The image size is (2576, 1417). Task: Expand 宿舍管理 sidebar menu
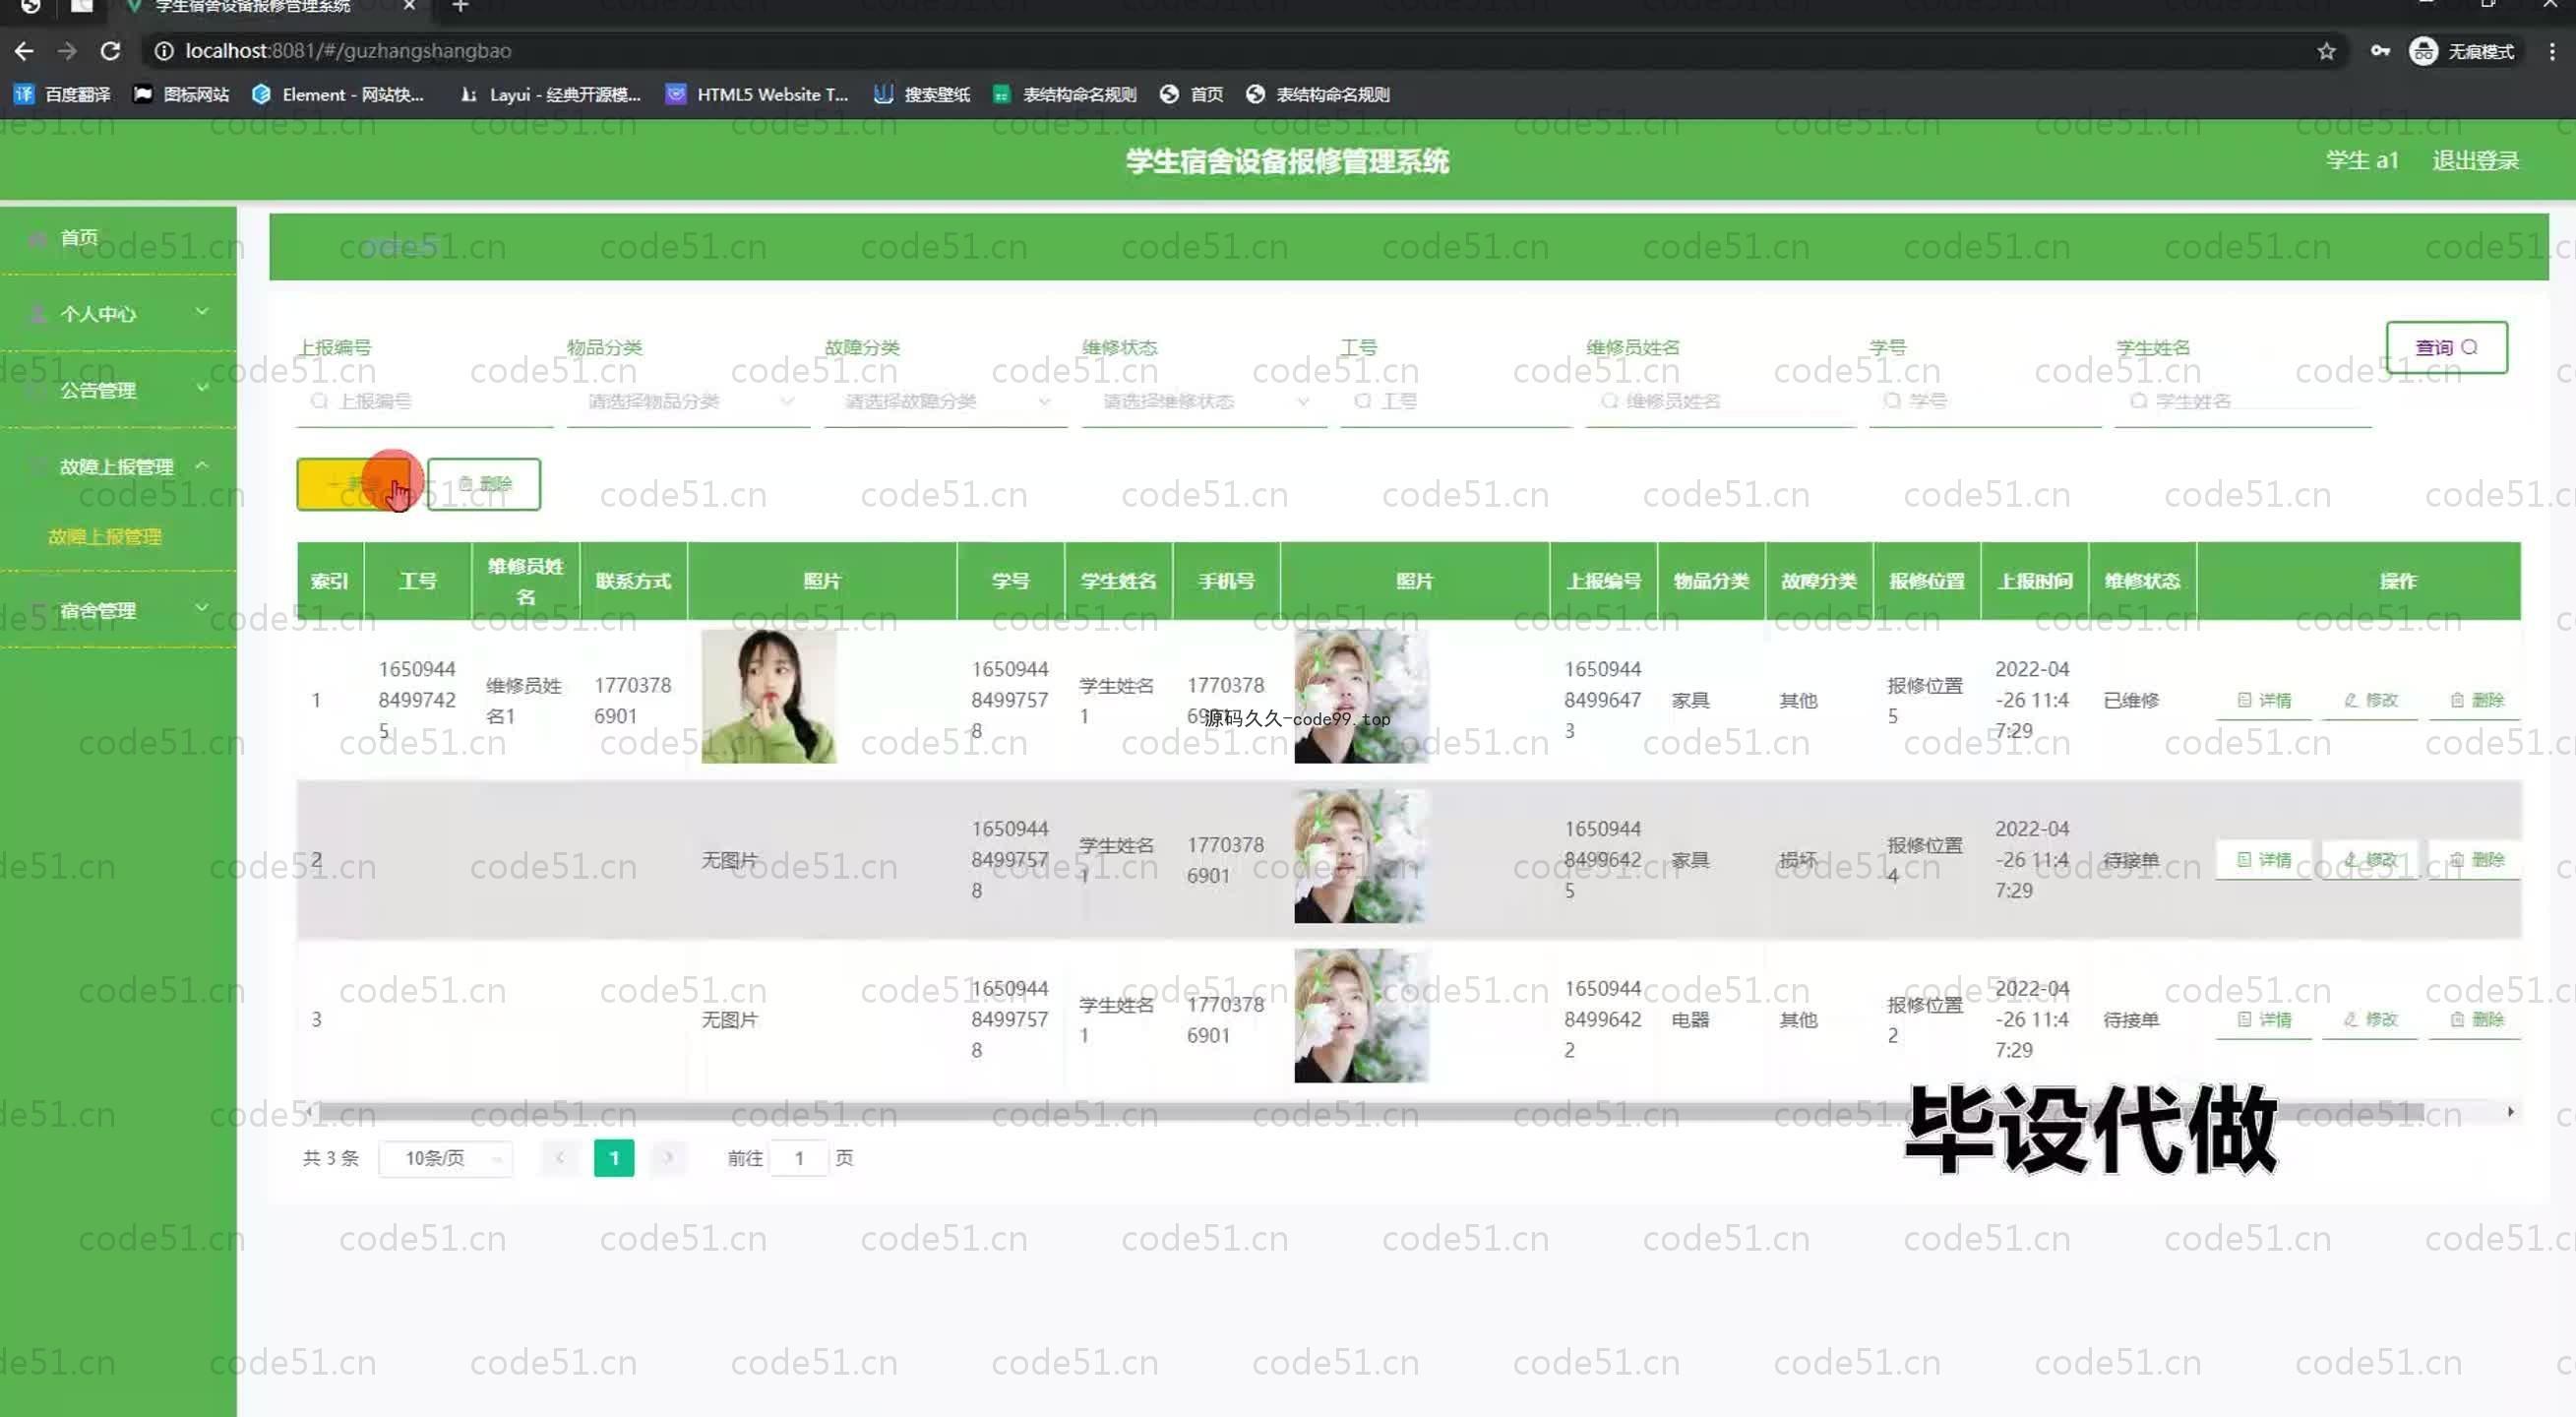(118, 610)
